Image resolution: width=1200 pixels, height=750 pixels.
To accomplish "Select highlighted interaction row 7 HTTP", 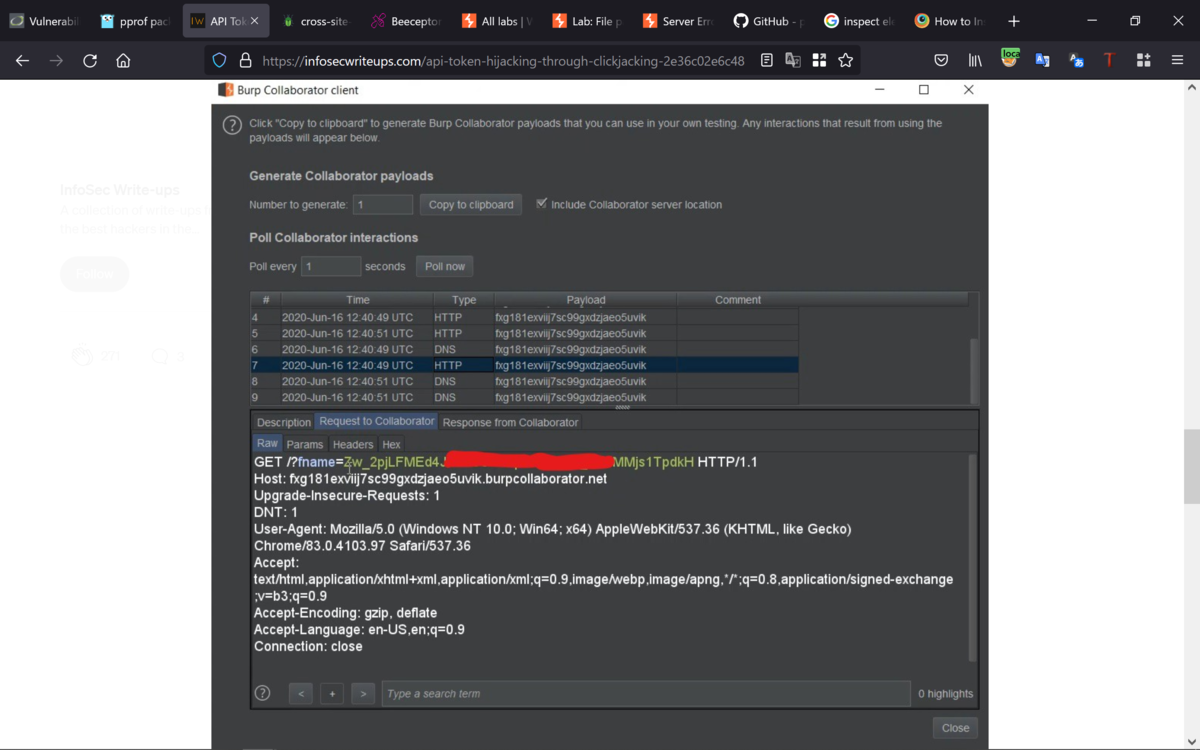I will [524, 365].
